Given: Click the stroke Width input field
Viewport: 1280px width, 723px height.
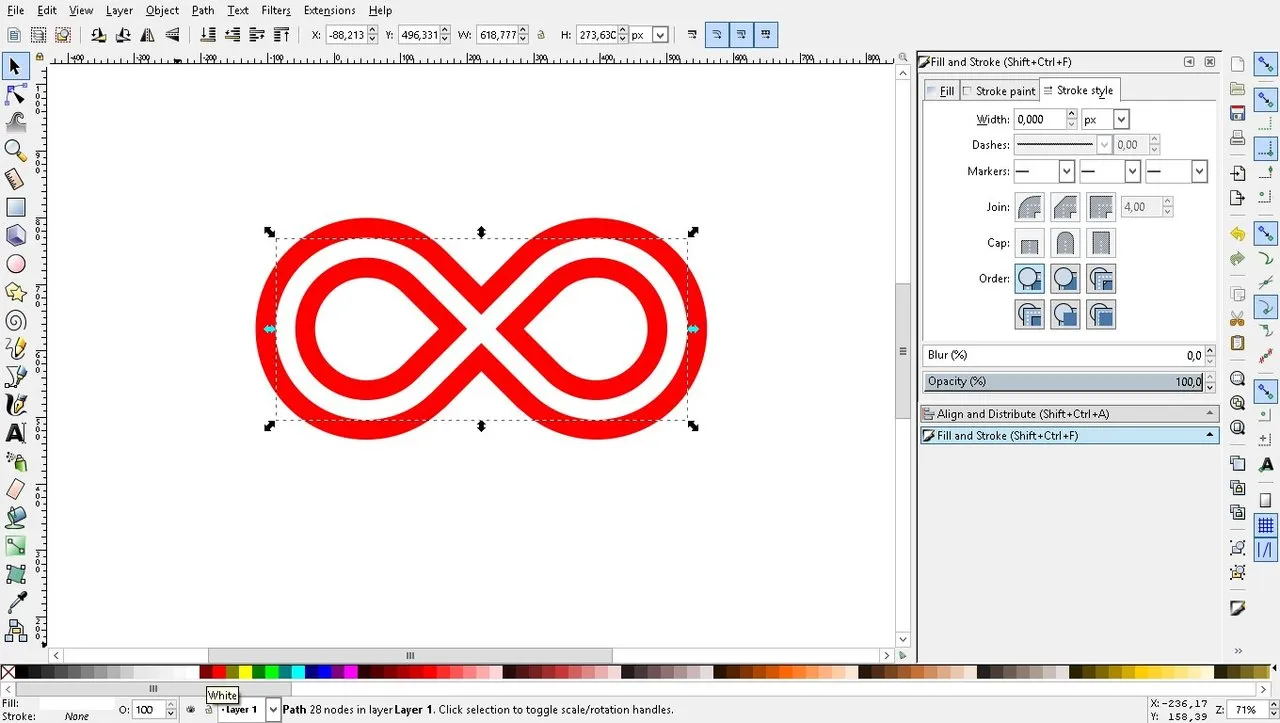Looking at the screenshot, I should 1039,119.
